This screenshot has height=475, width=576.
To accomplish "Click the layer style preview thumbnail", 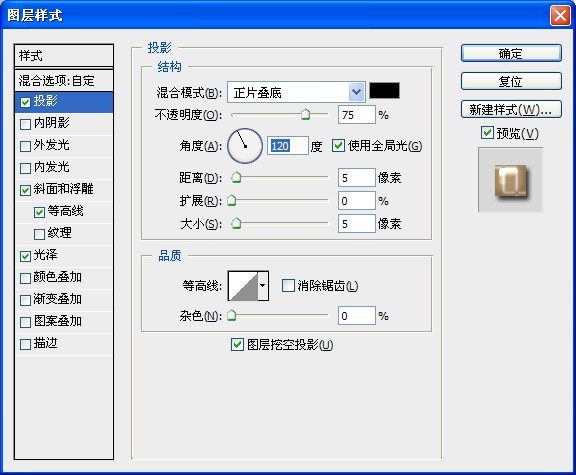I will pyautogui.click(x=510, y=180).
